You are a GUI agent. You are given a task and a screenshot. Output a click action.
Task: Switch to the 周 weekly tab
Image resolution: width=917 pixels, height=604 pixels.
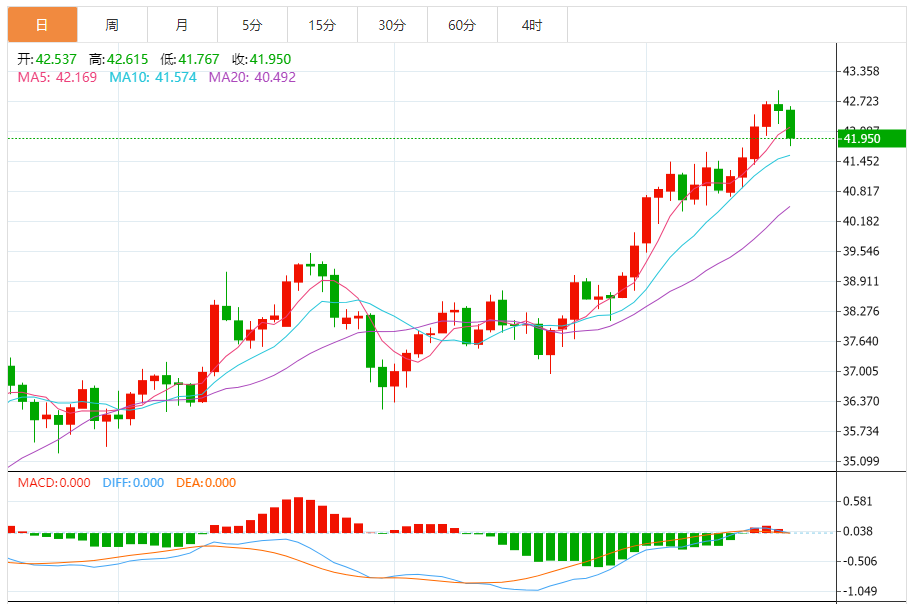[x=112, y=25]
